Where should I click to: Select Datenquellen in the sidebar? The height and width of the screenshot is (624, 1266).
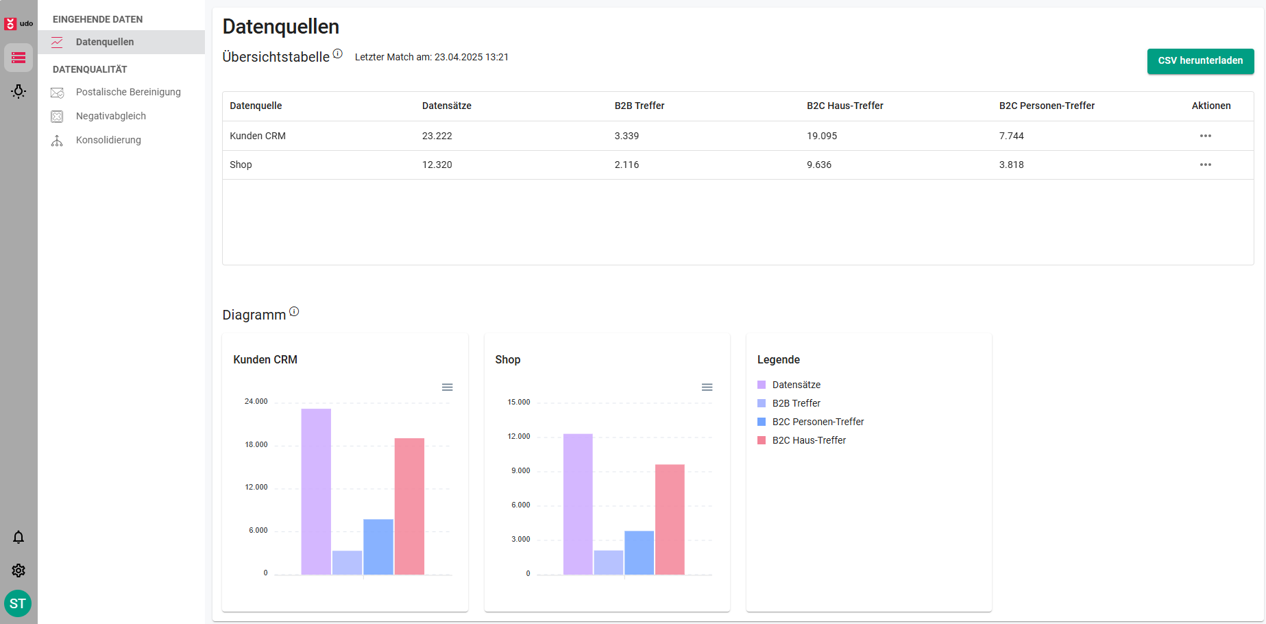[105, 42]
